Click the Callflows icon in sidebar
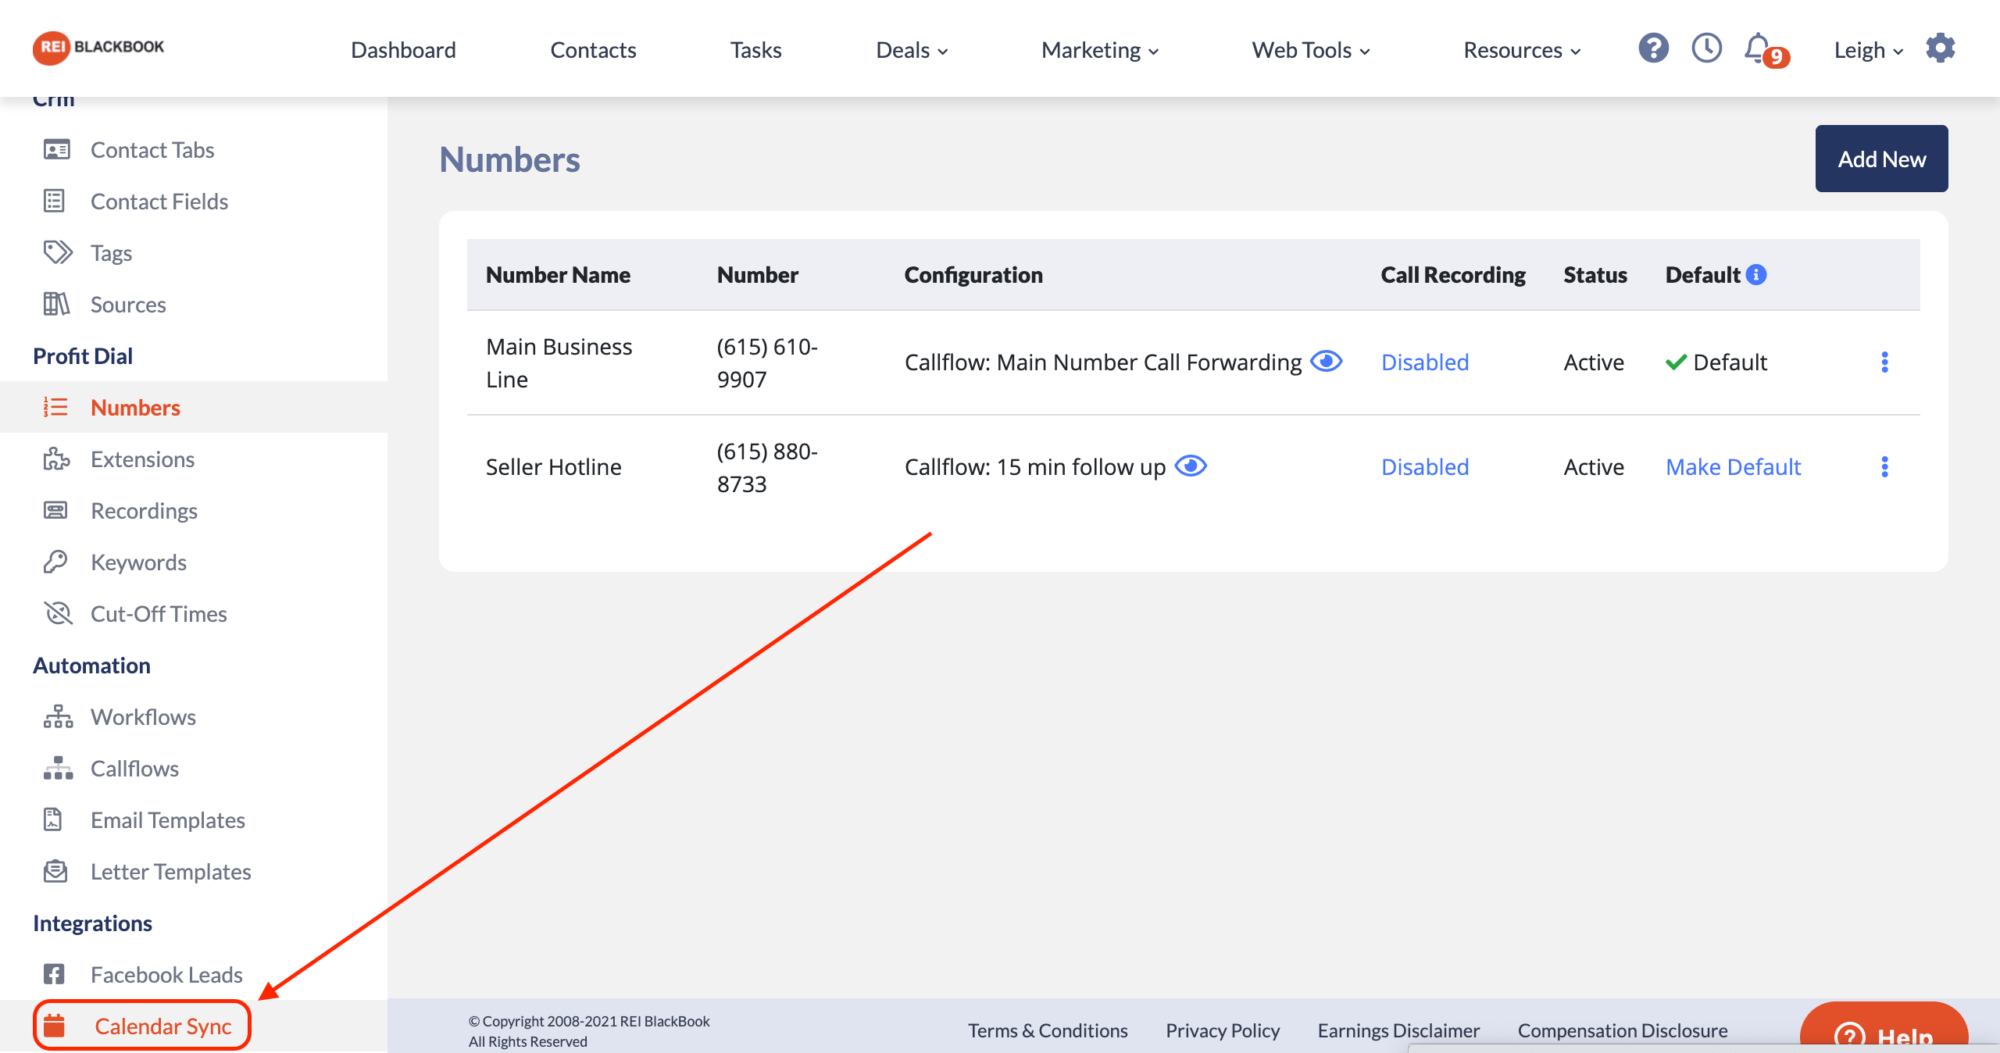The height and width of the screenshot is (1053, 2000). pyautogui.click(x=58, y=768)
